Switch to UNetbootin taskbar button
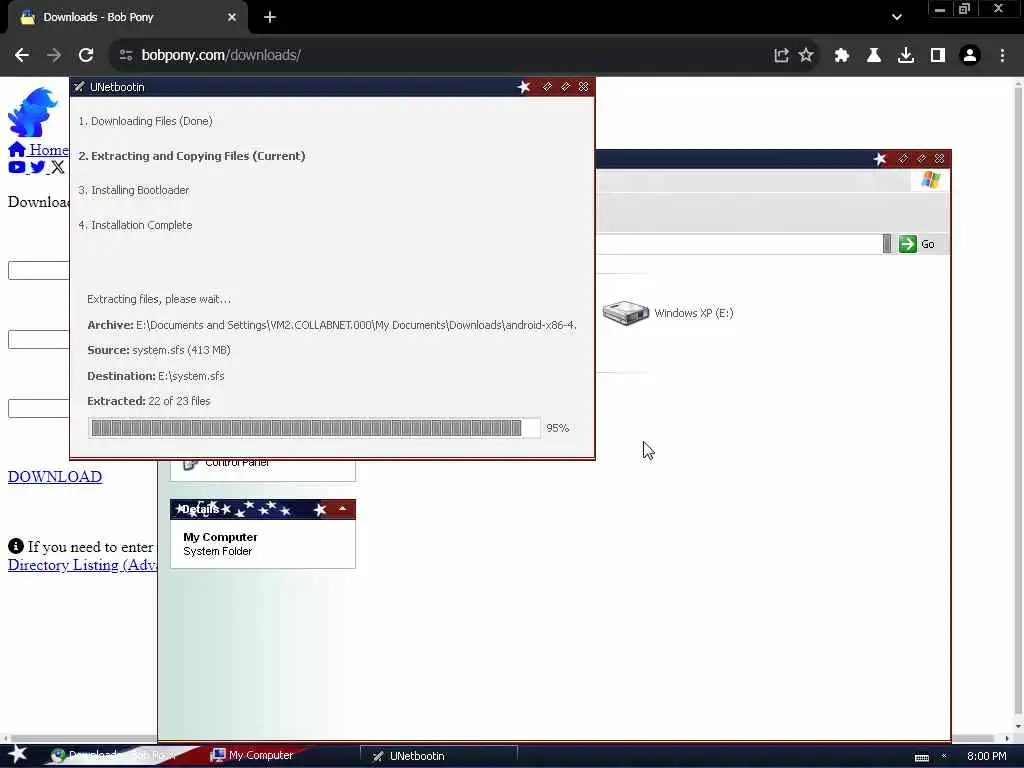Image resolution: width=1024 pixels, height=768 pixels. 438,756
